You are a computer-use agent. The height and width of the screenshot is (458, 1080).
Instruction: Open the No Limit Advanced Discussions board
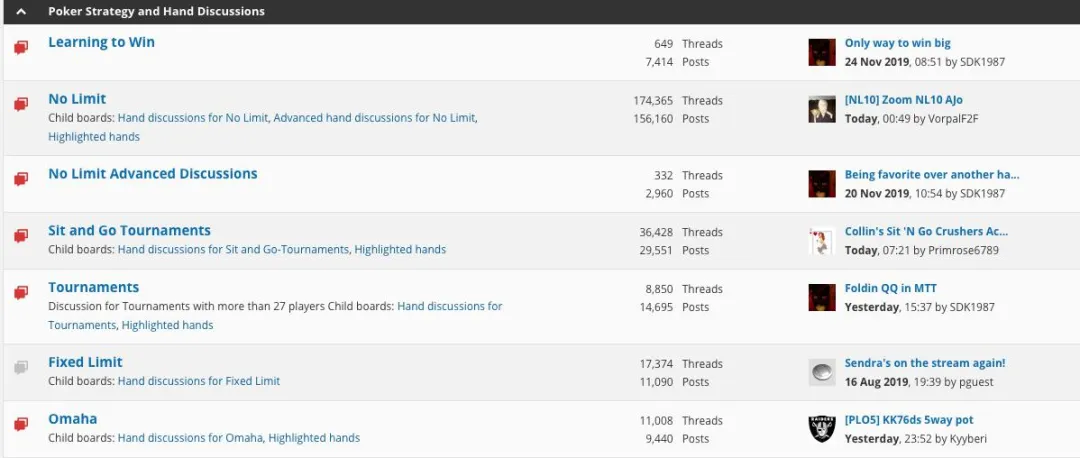pos(152,174)
